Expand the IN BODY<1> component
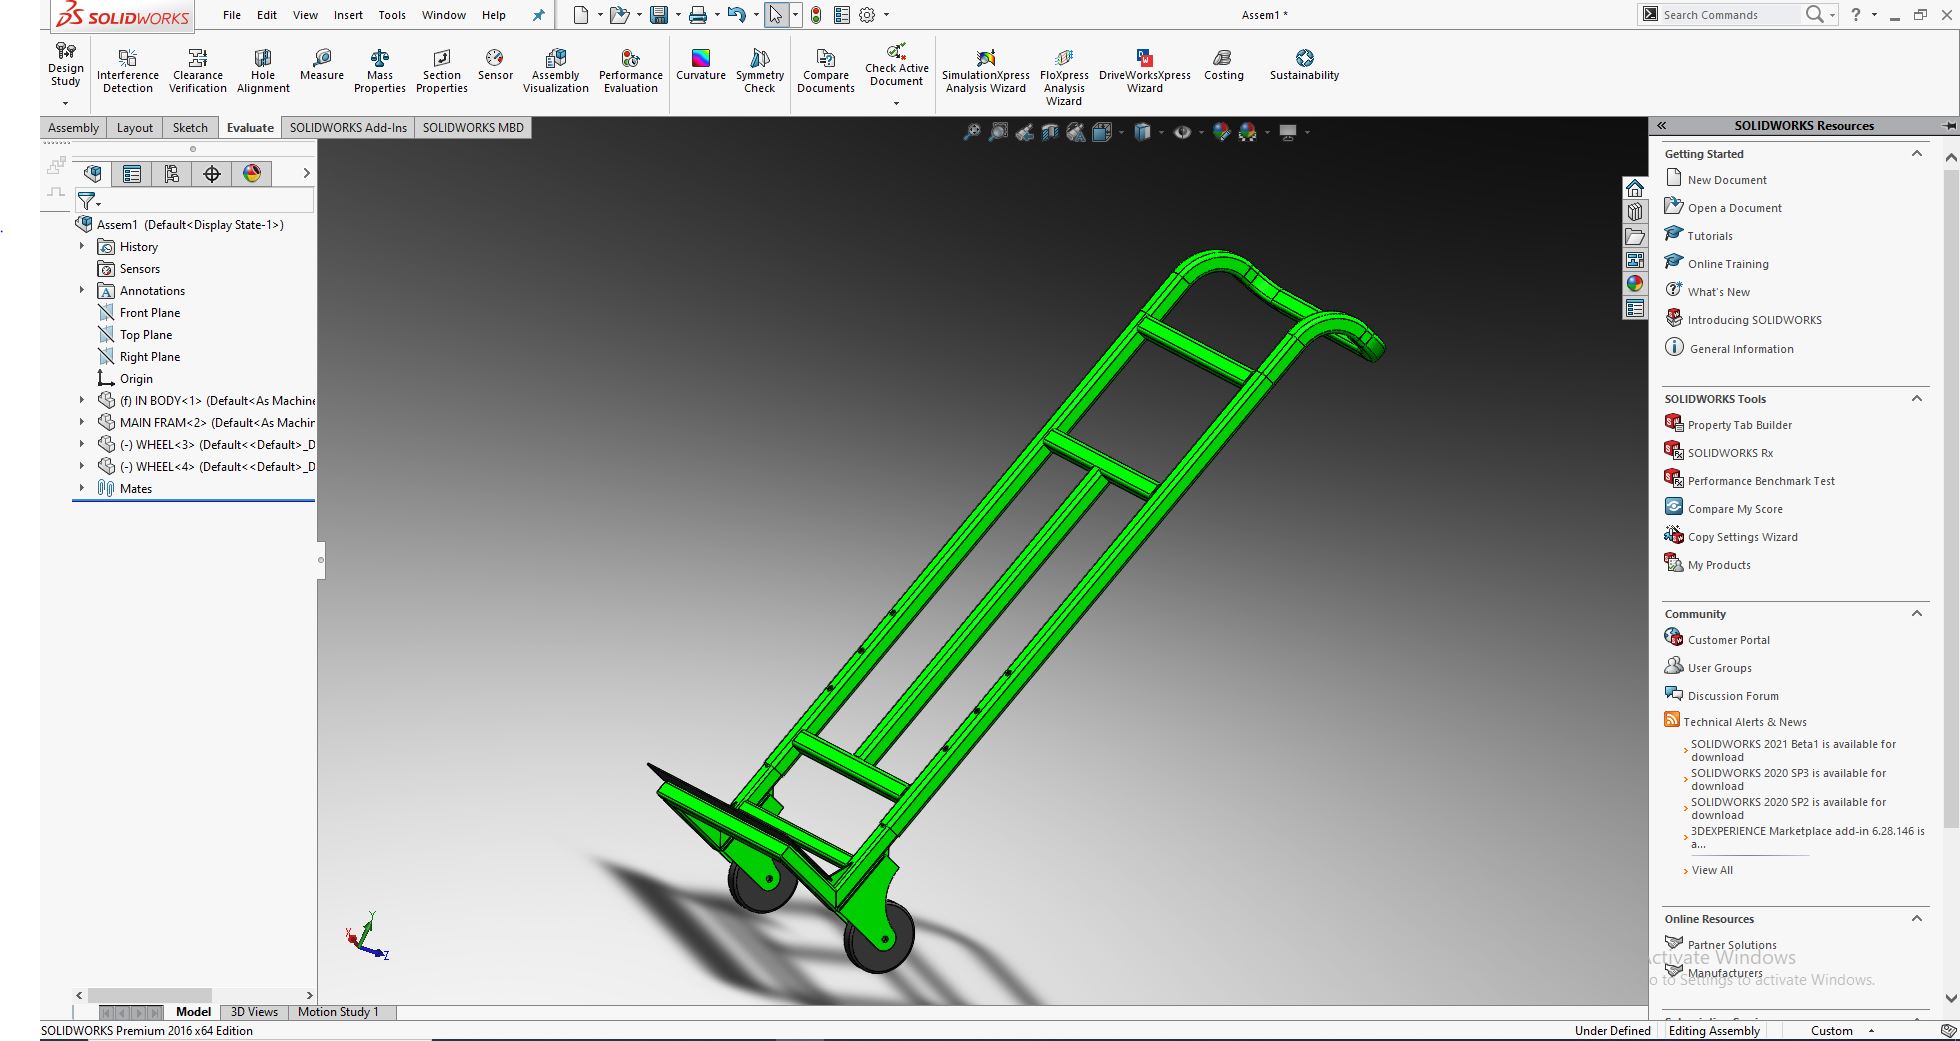This screenshot has width=1960, height=1041. [x=82, y=400]
